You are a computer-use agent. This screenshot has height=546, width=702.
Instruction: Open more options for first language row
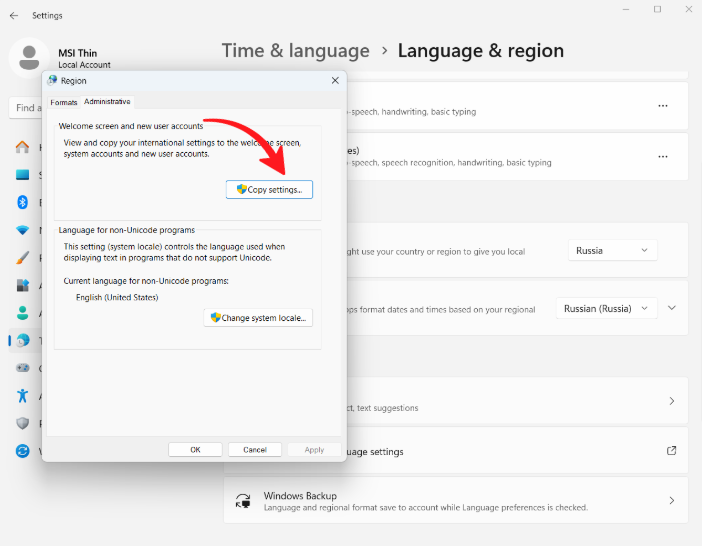click(663, 106)
